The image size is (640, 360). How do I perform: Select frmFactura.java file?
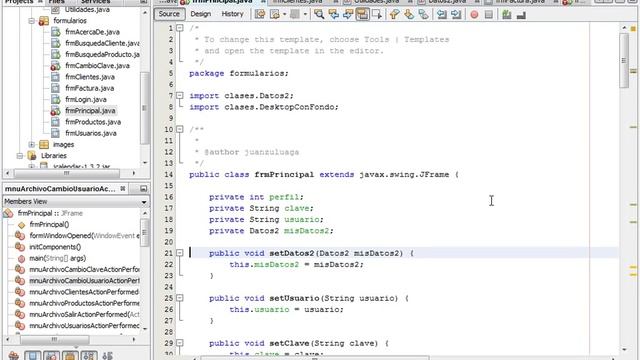[x=89, y=88]
